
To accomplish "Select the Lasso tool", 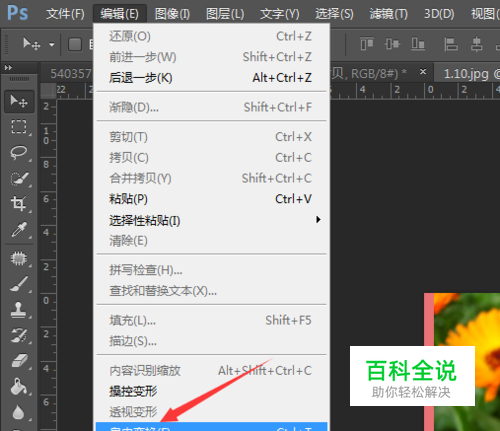I will click(x=19, y=153).
